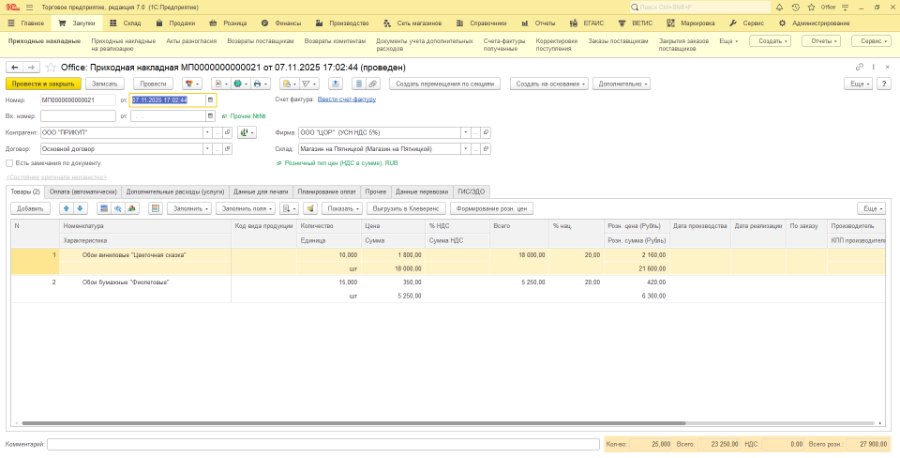Open the green globe icon menu
900x458 pixels.
[240, 84]
